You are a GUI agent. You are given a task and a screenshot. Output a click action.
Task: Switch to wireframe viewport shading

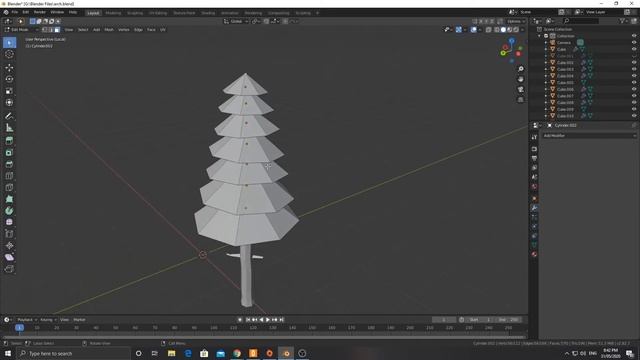(497, 30)
